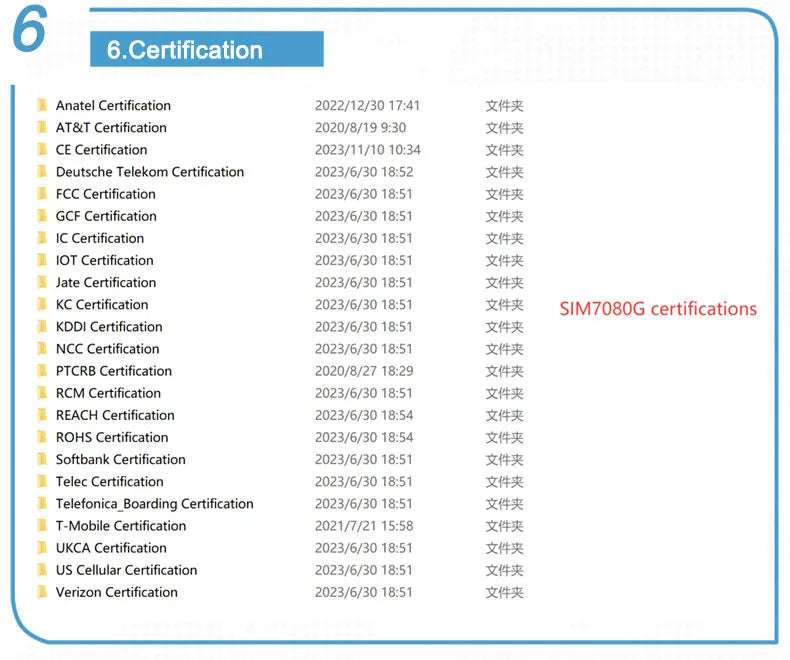Select the Telec Certification folder name
Image resolution: width=790 pixels, height=660 pixels.
[x=110, y=482]
